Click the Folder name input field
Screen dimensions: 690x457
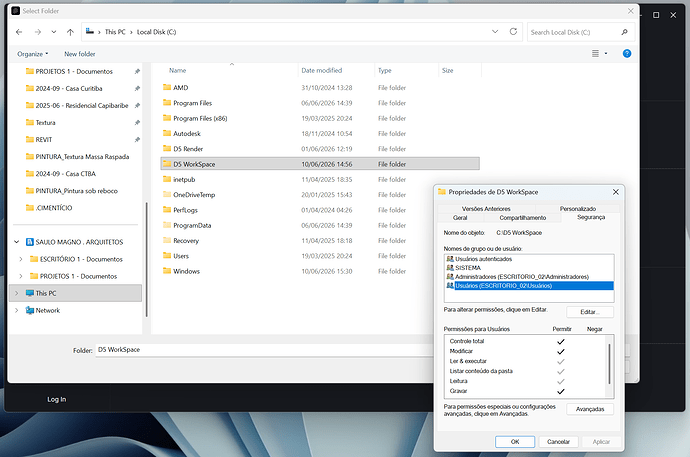pyautogui.click(x=264, y=350)
